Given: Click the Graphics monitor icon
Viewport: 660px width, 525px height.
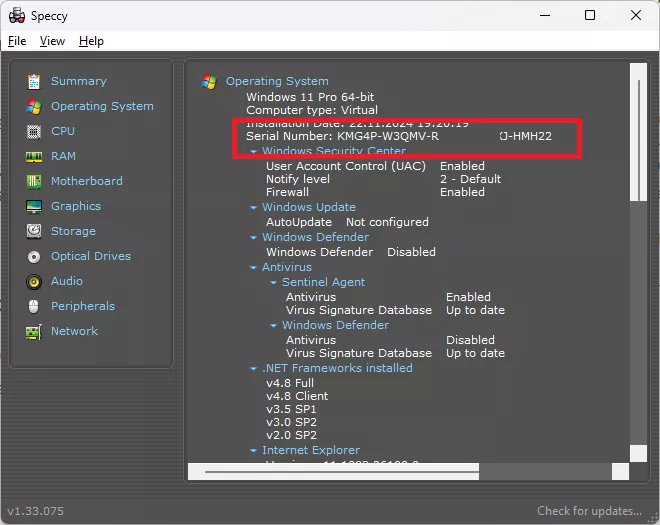Looking at the screenshot, I should (x=34, y=206).
